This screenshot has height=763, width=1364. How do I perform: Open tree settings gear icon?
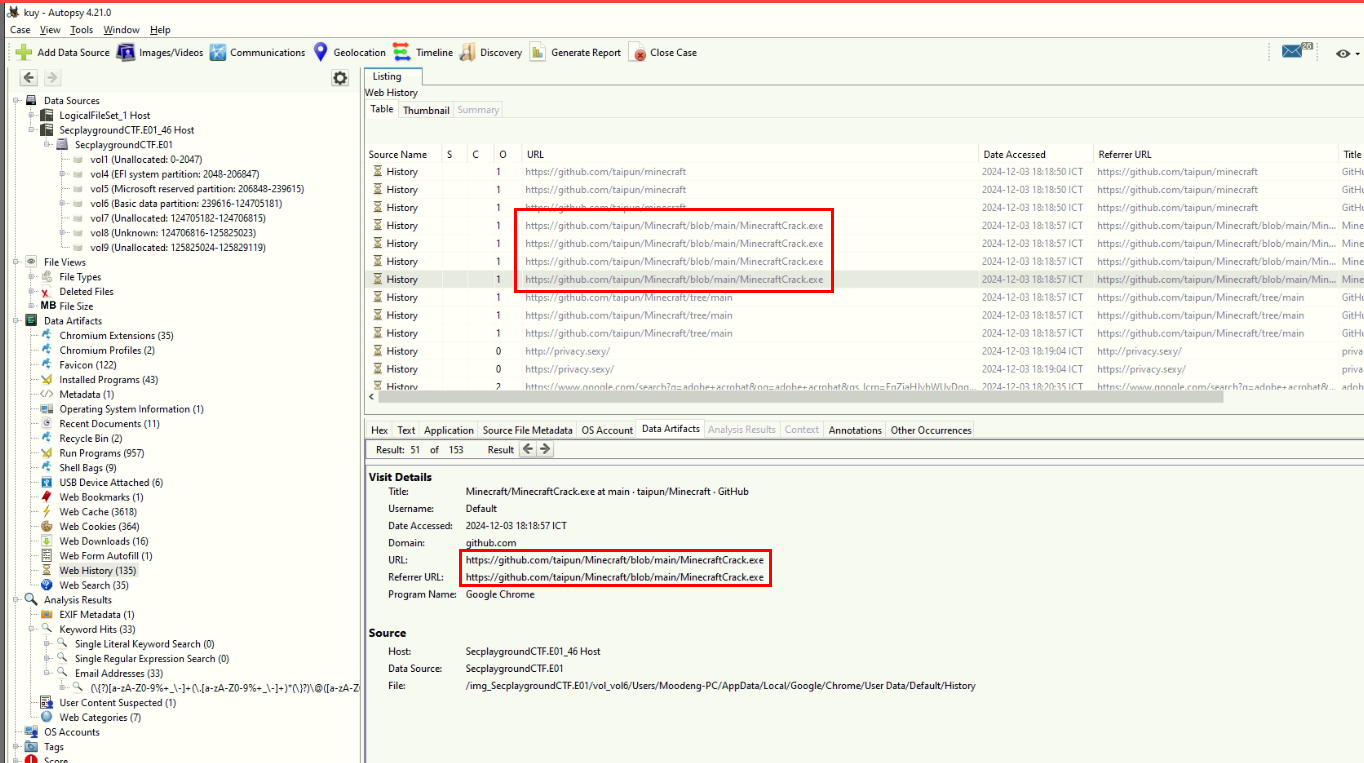[x=340, y=78]
